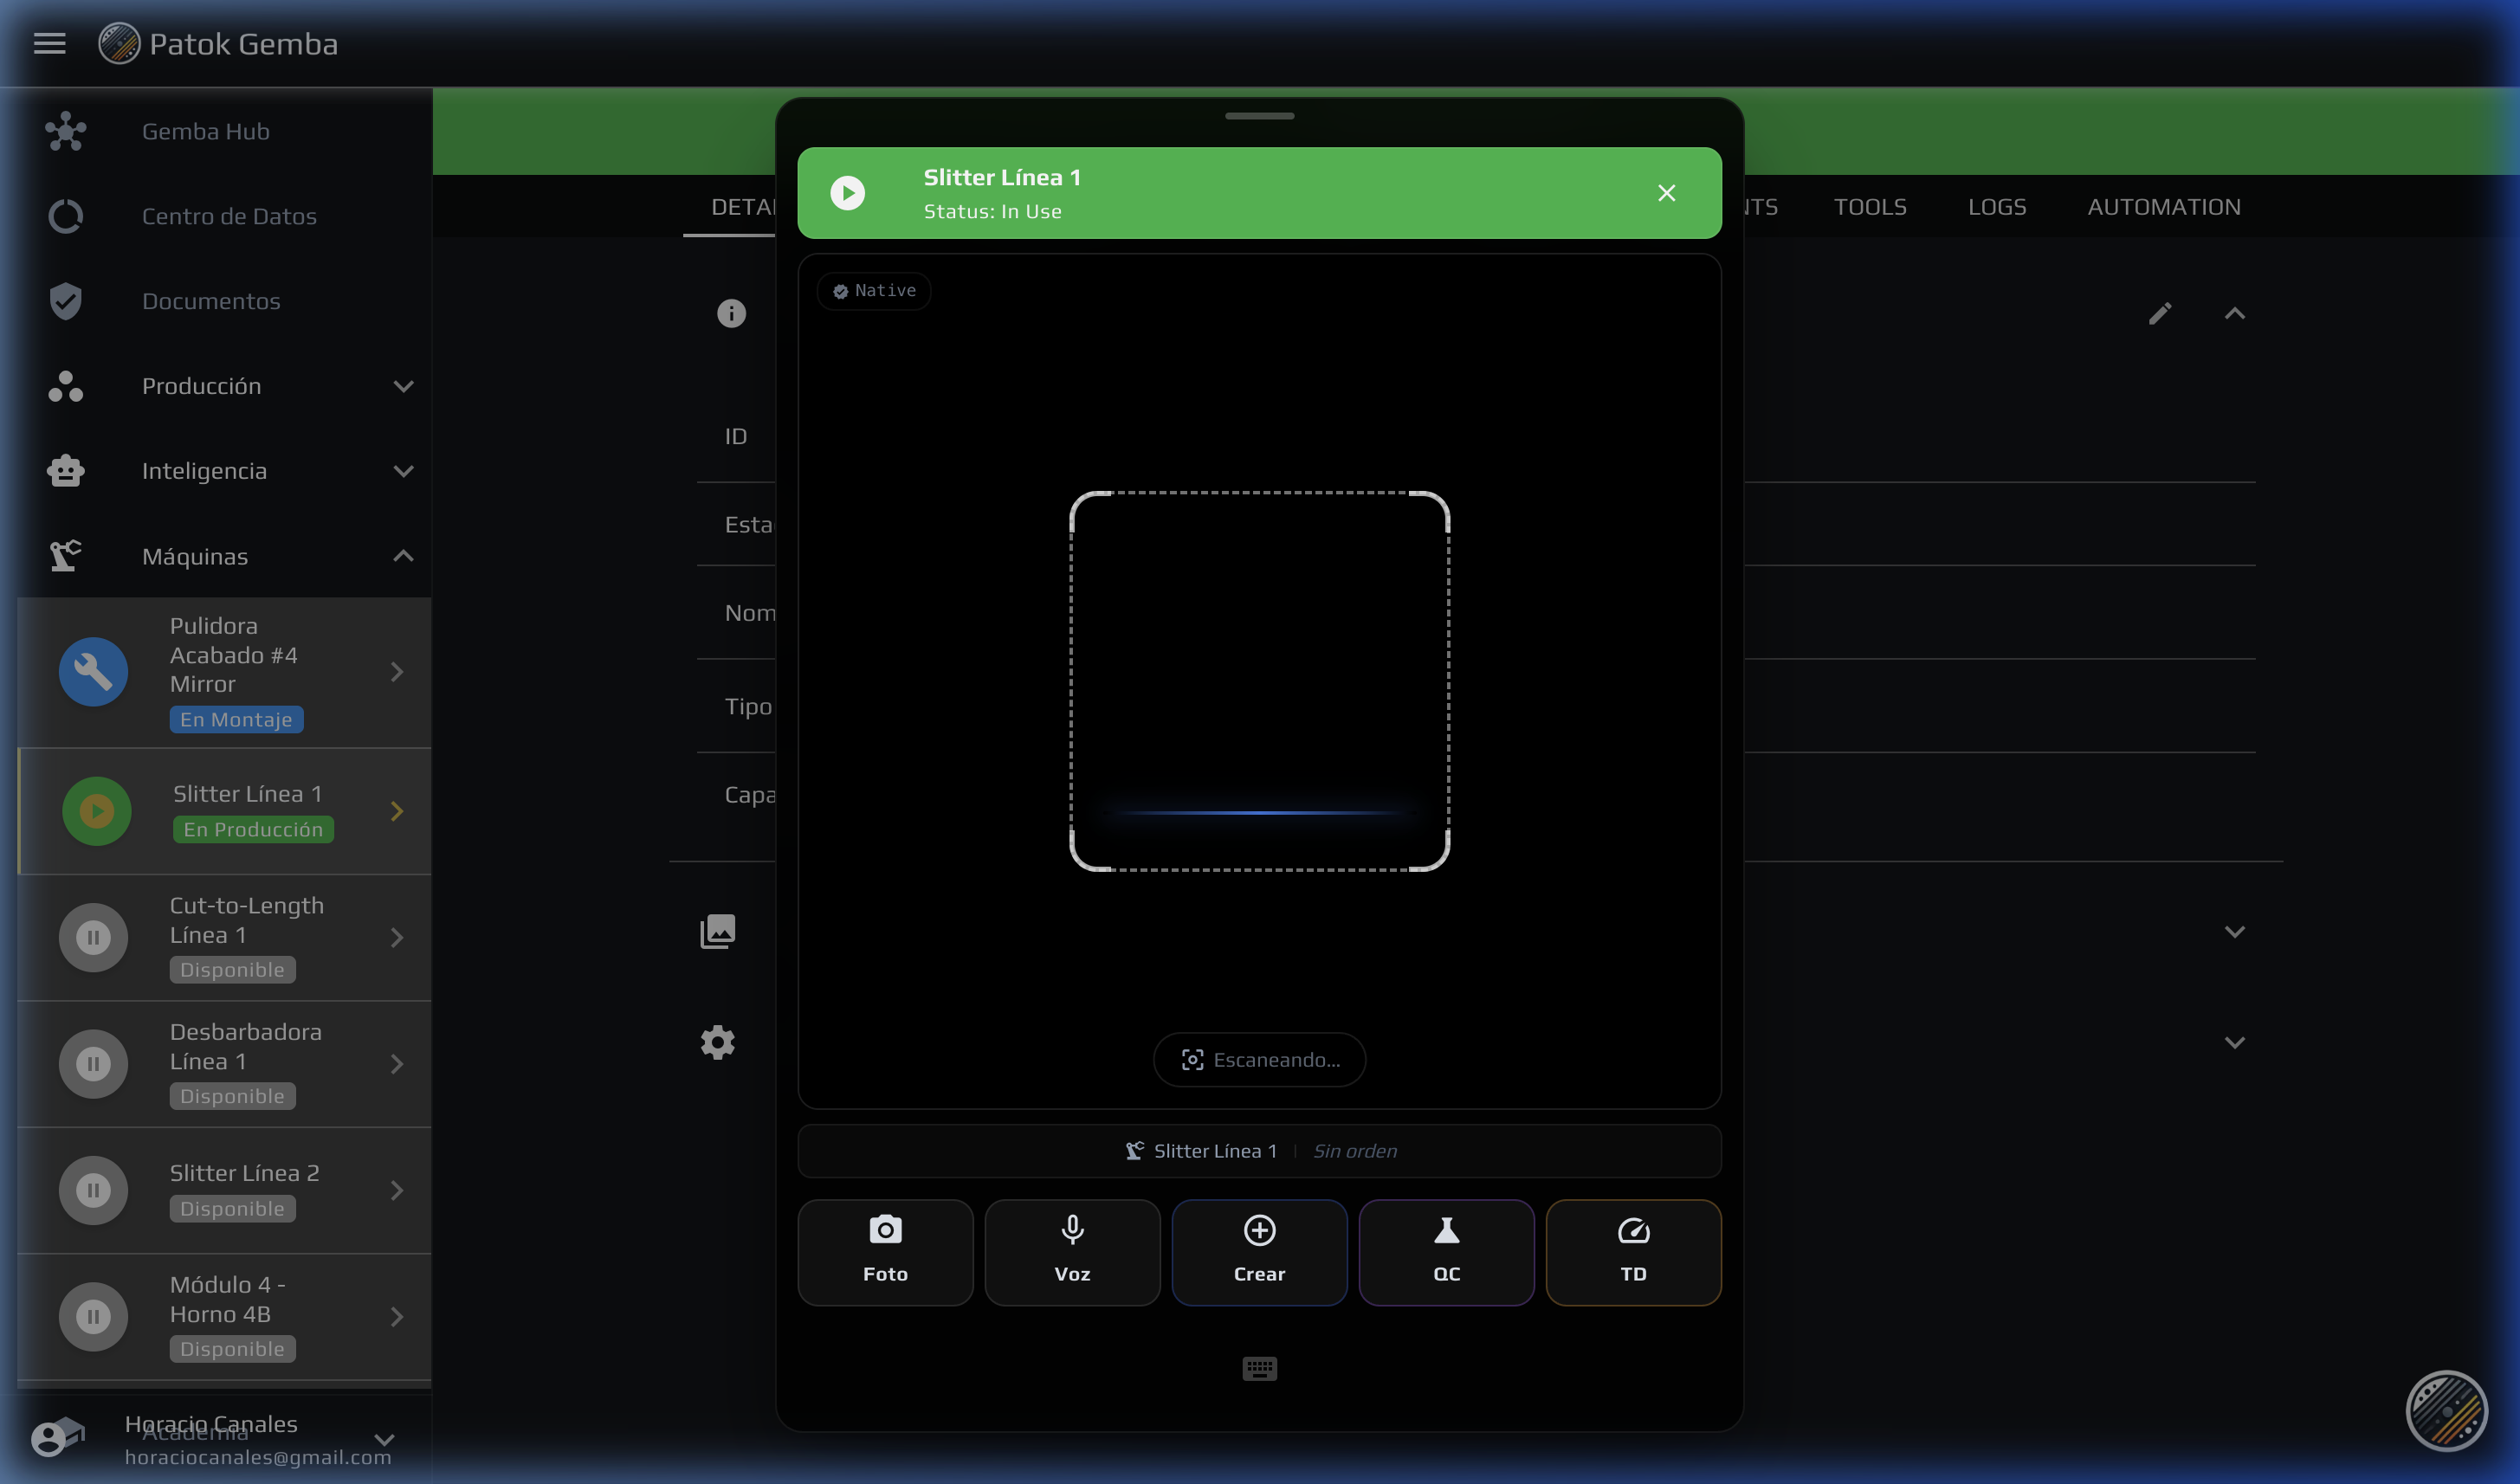Open the TD gauge button

click(1633, 1251)
